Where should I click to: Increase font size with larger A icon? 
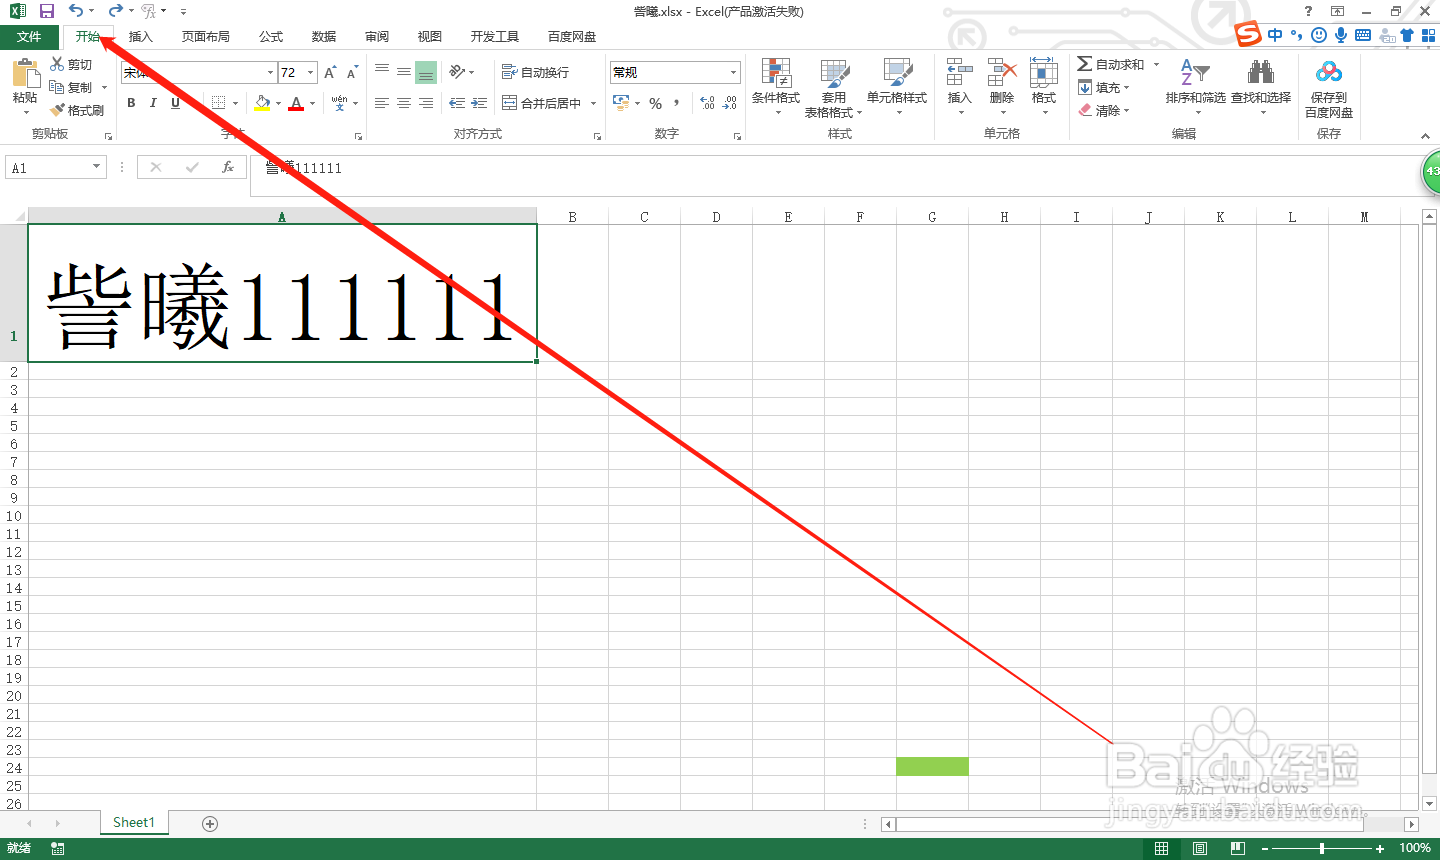point(330,72)
